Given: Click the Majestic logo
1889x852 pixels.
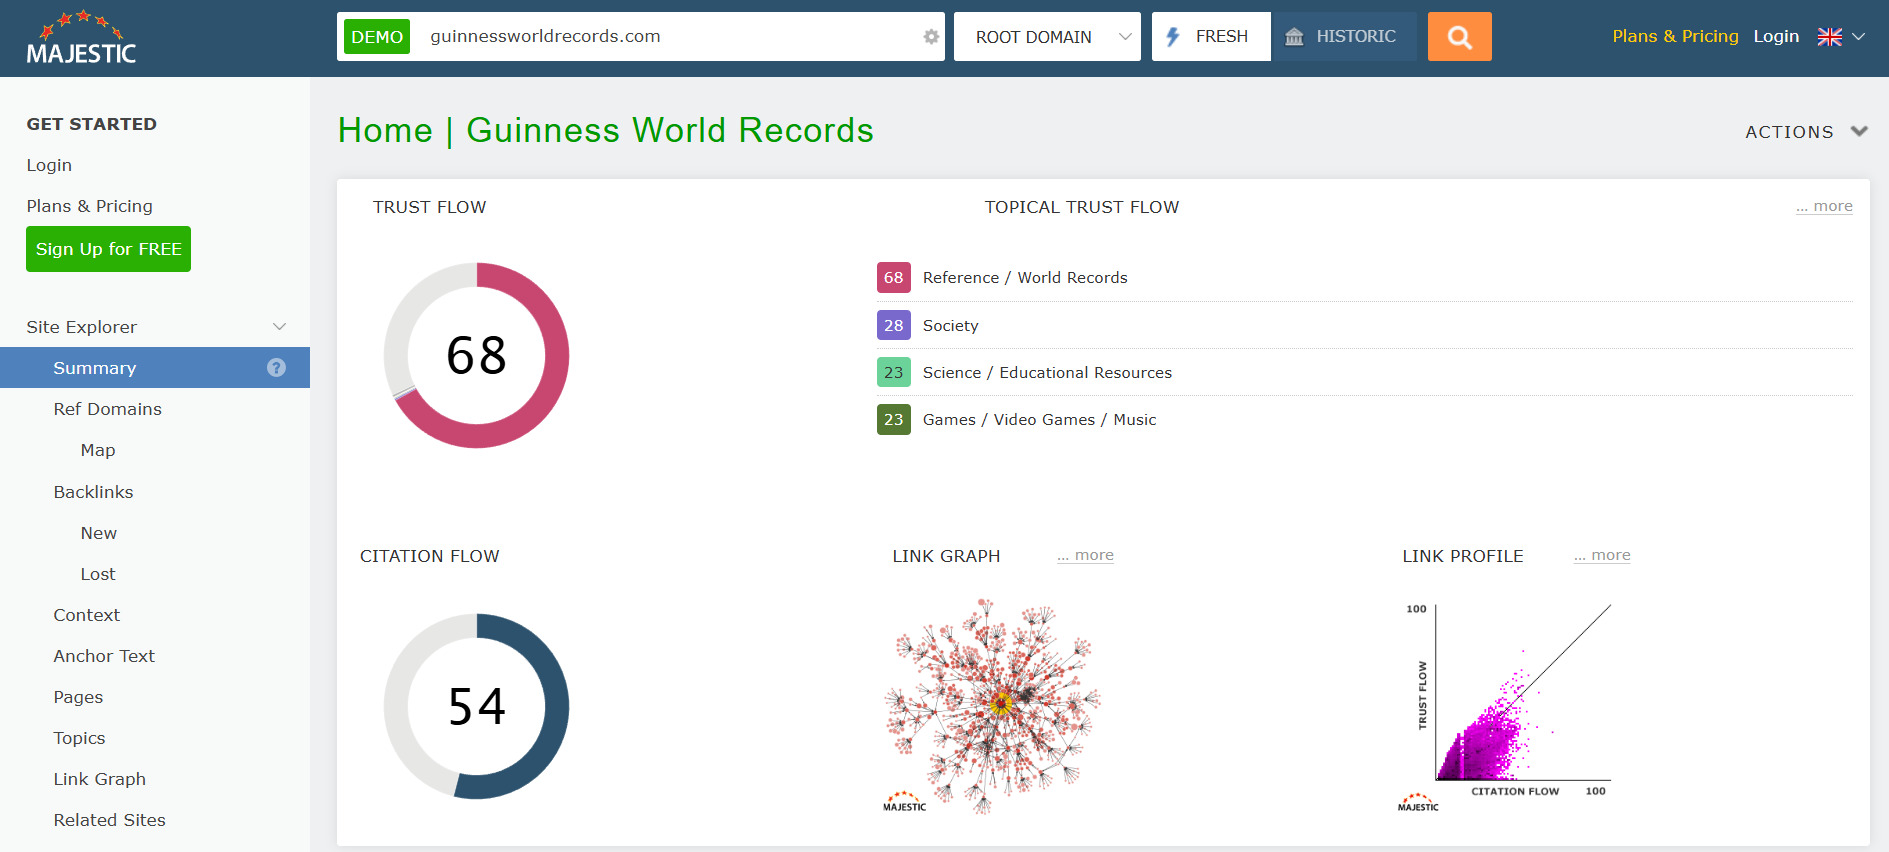Looking at the screenshot, I should click(82, 39).
